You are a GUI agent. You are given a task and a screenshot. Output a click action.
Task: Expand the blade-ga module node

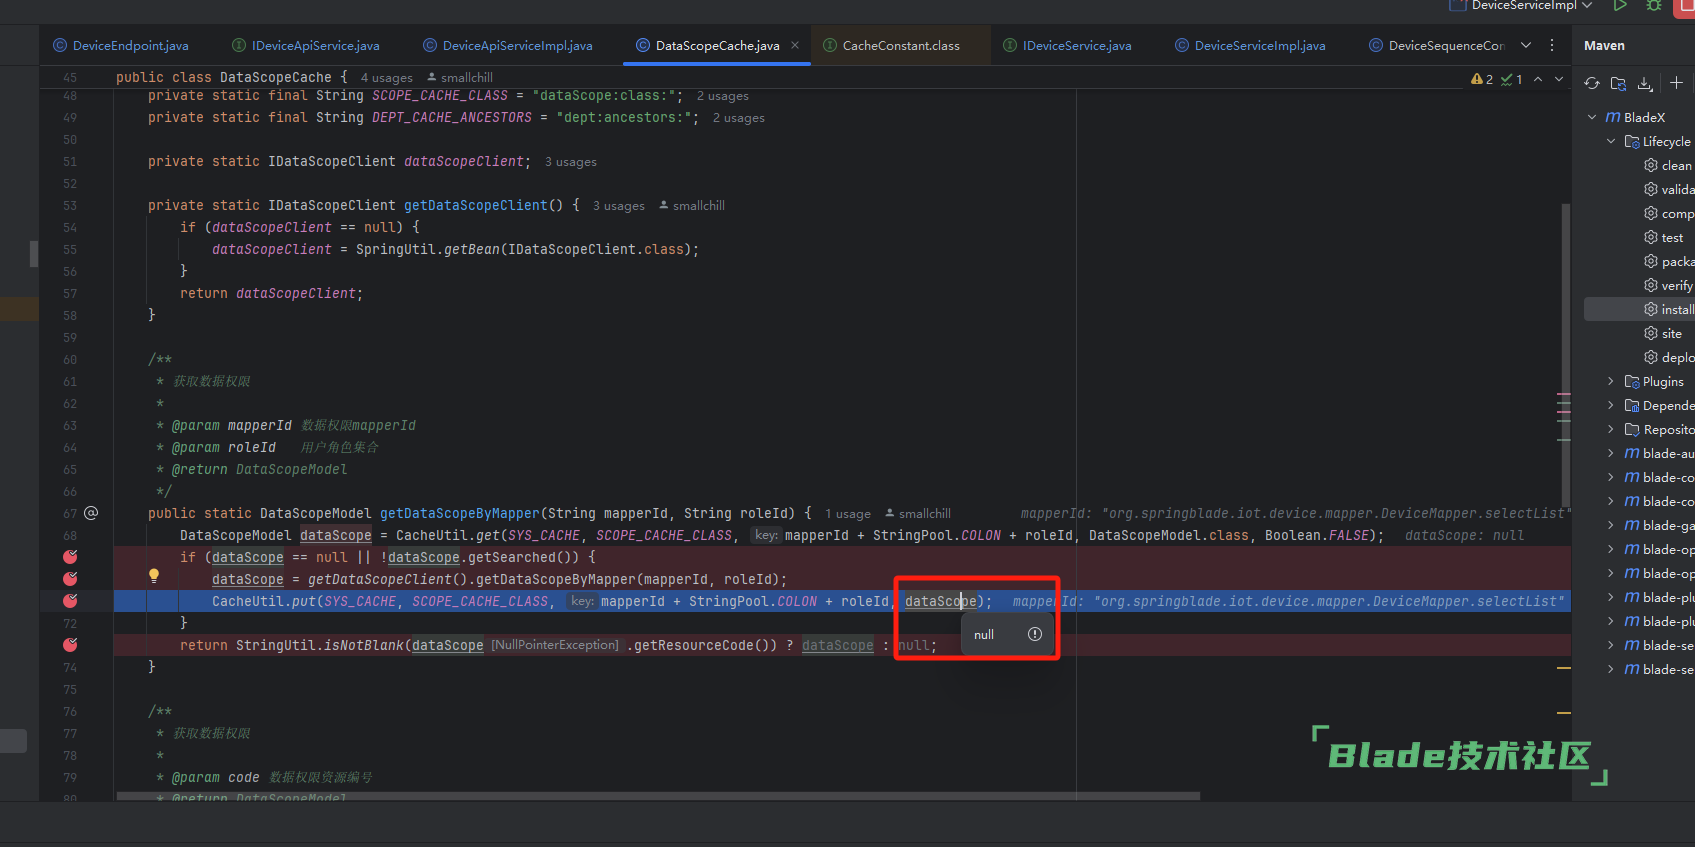[x=1611, y=525]
